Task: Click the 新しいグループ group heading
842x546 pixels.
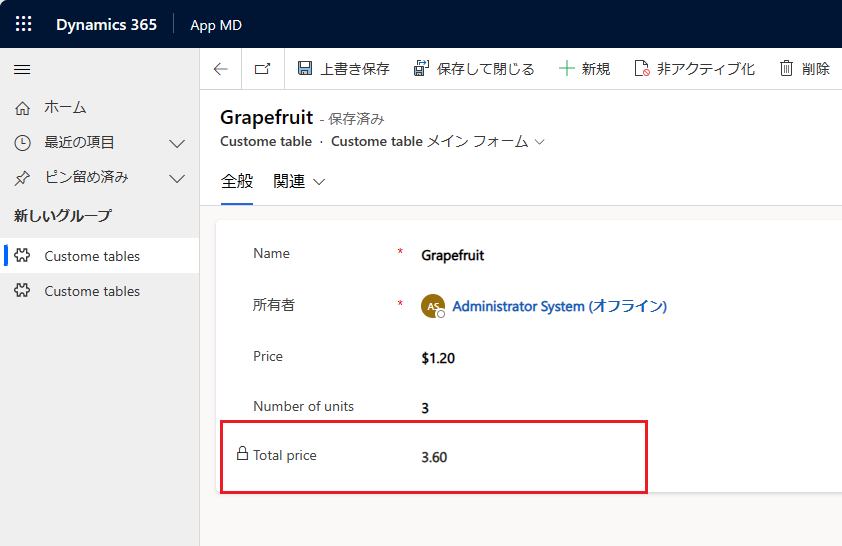Action: click(63, 216)
